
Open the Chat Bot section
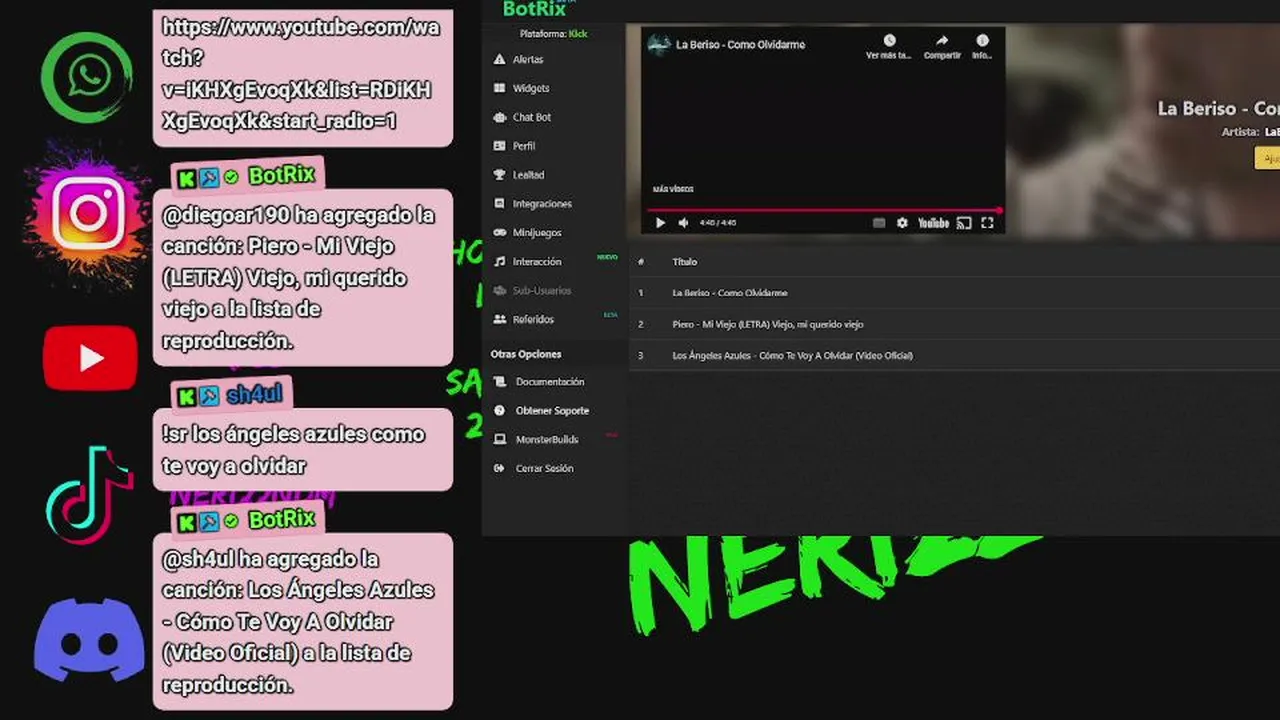pyautogui.click(x=531, y=117)
